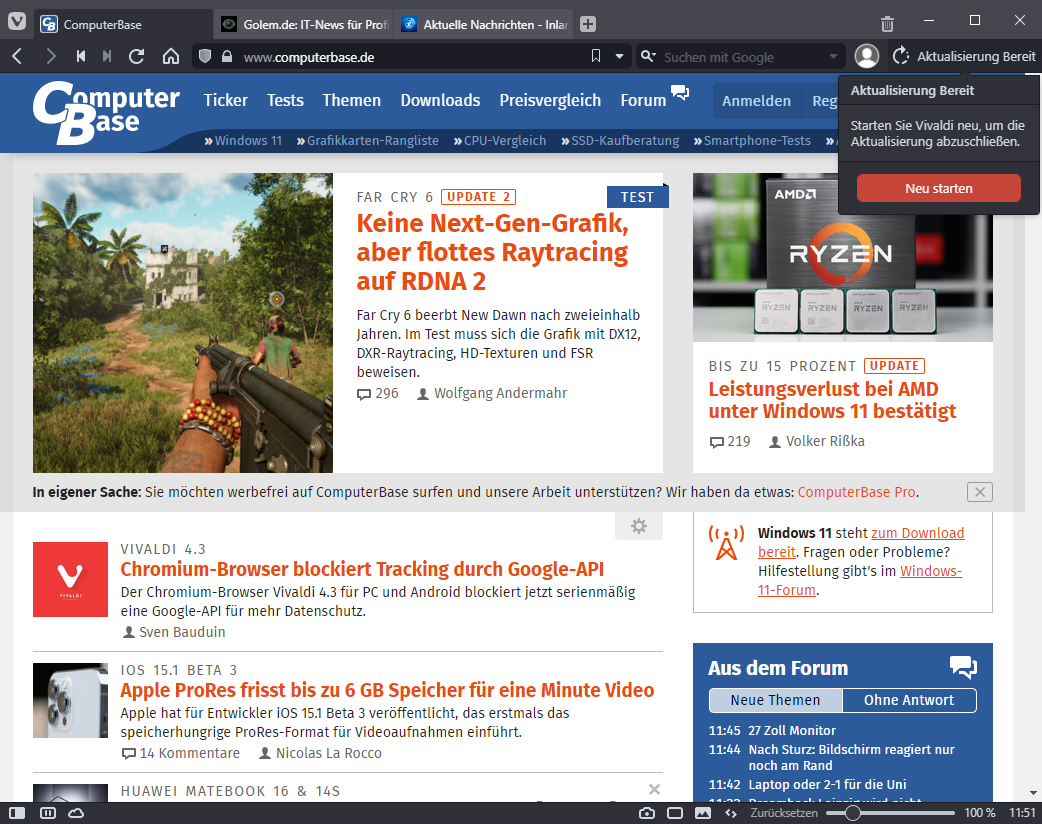Toggle images display status bar icon
This screenshot has height=824, width=1042.
[702, 813]
